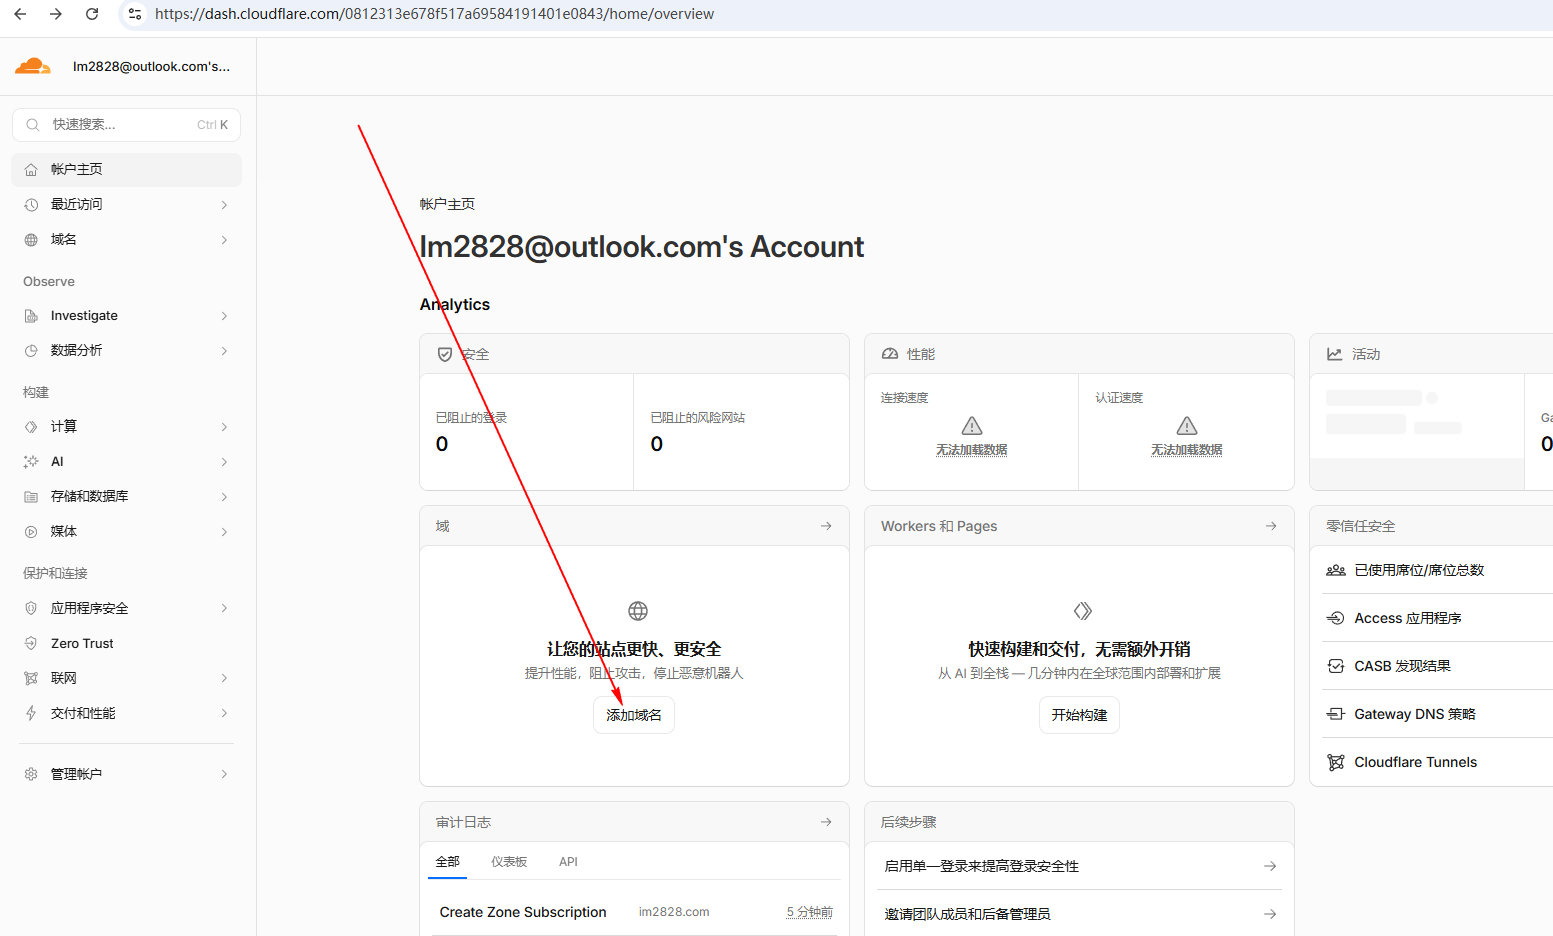
Task: Switch to the 仪表板 audit log tab
Action: point(509,862)
